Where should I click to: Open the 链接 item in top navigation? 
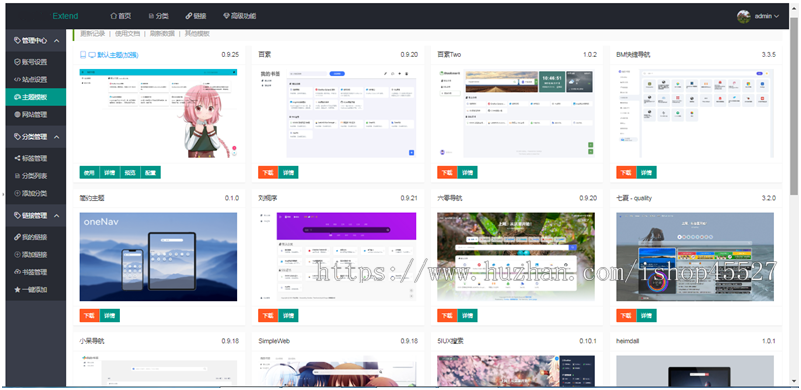point(196,16)
